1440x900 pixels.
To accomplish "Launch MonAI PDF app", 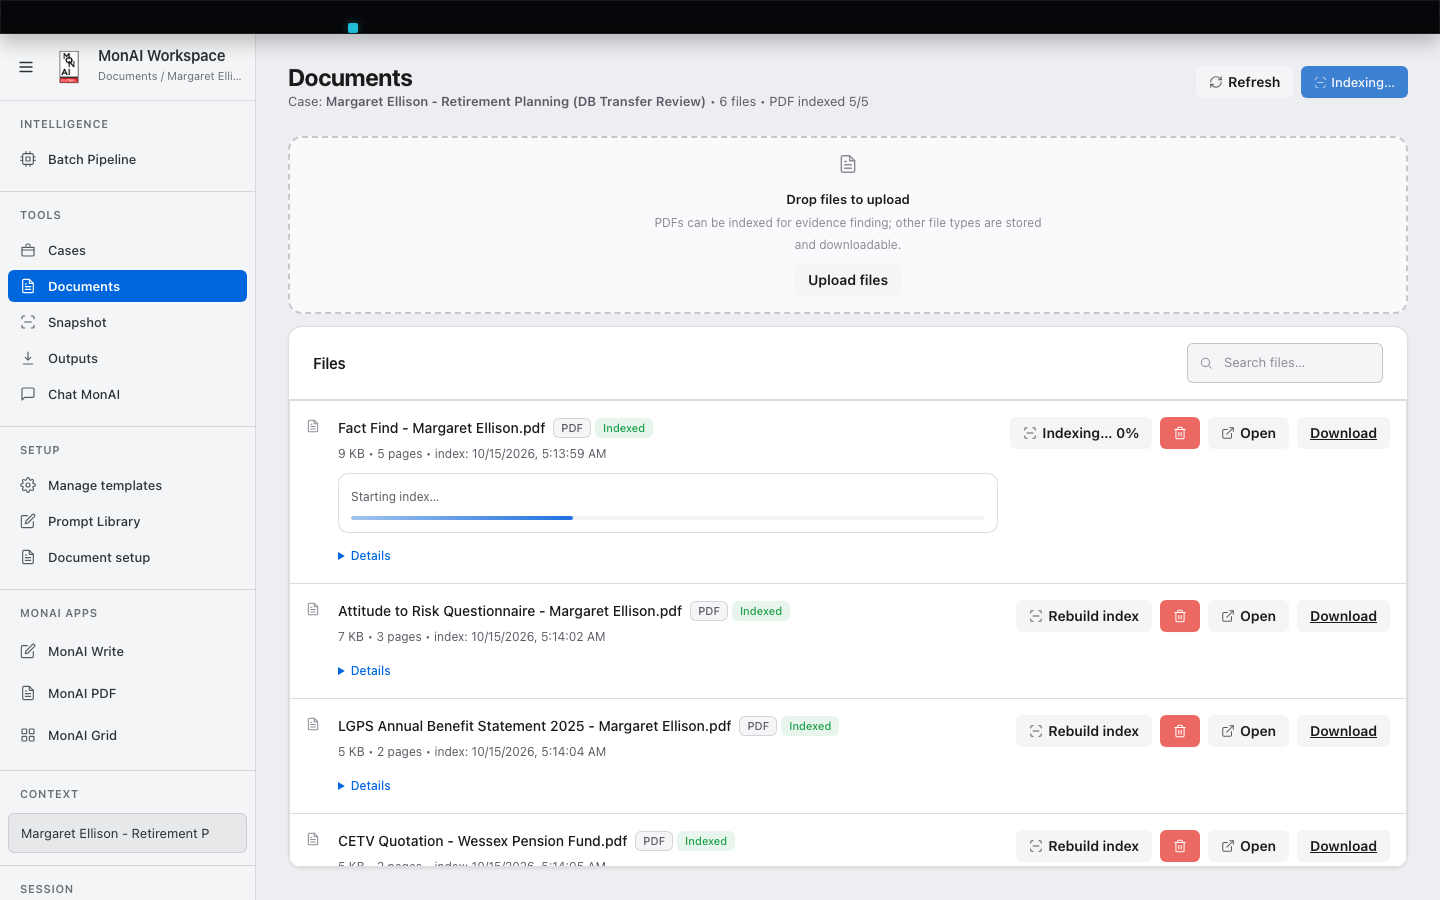I will pyautogui.click(x=127, y=693).
